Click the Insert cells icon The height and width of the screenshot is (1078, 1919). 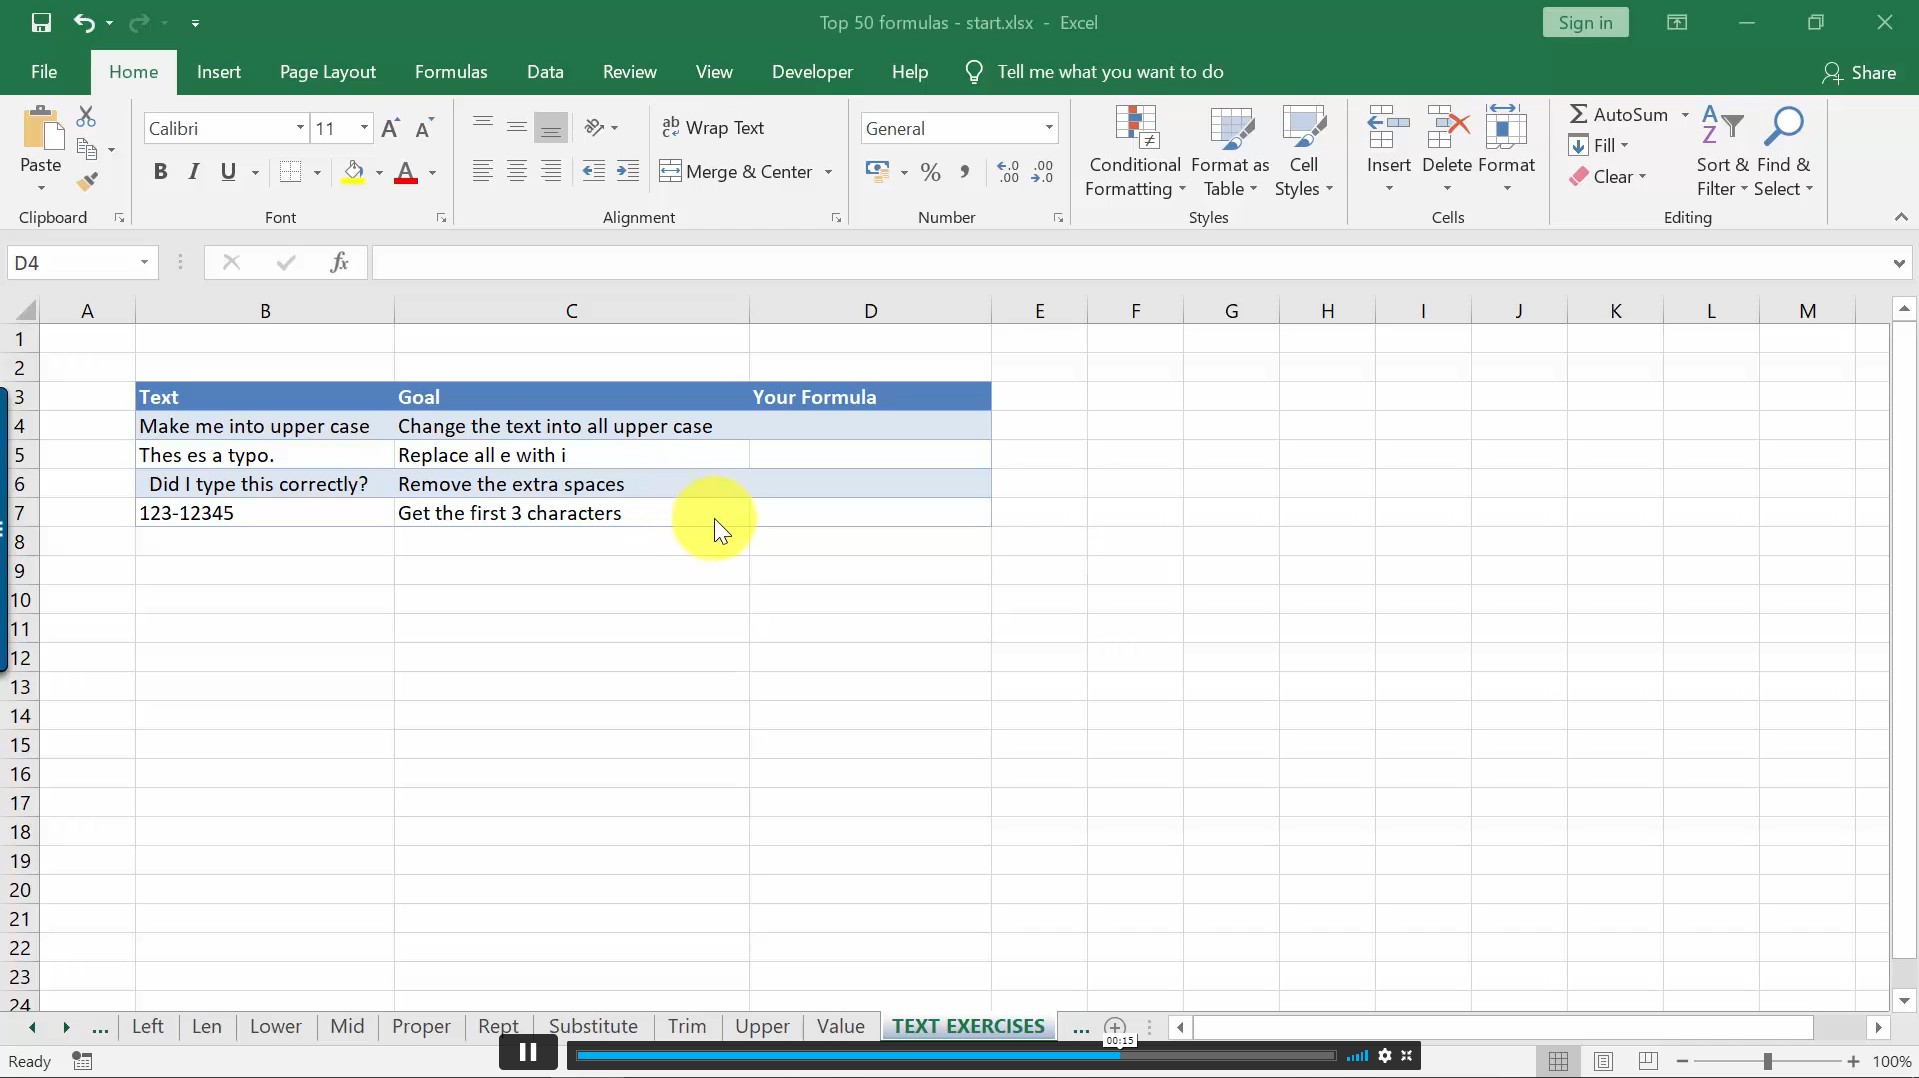[1388, 127]
